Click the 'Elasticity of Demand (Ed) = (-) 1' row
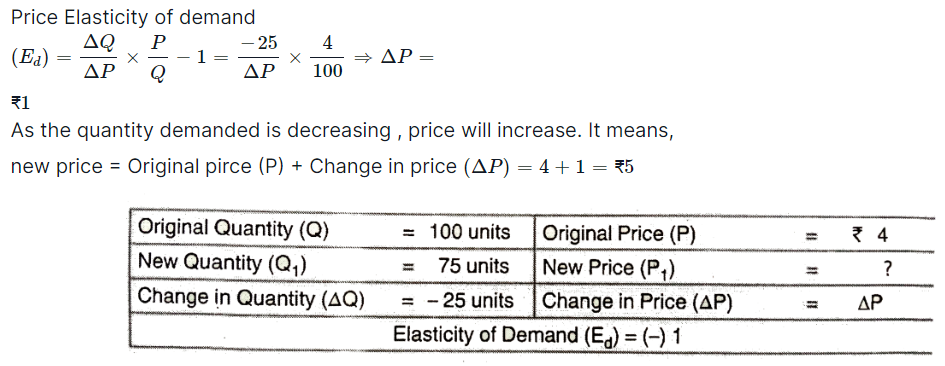The height and width of the screenshot is (366, 945). [536, 335]
